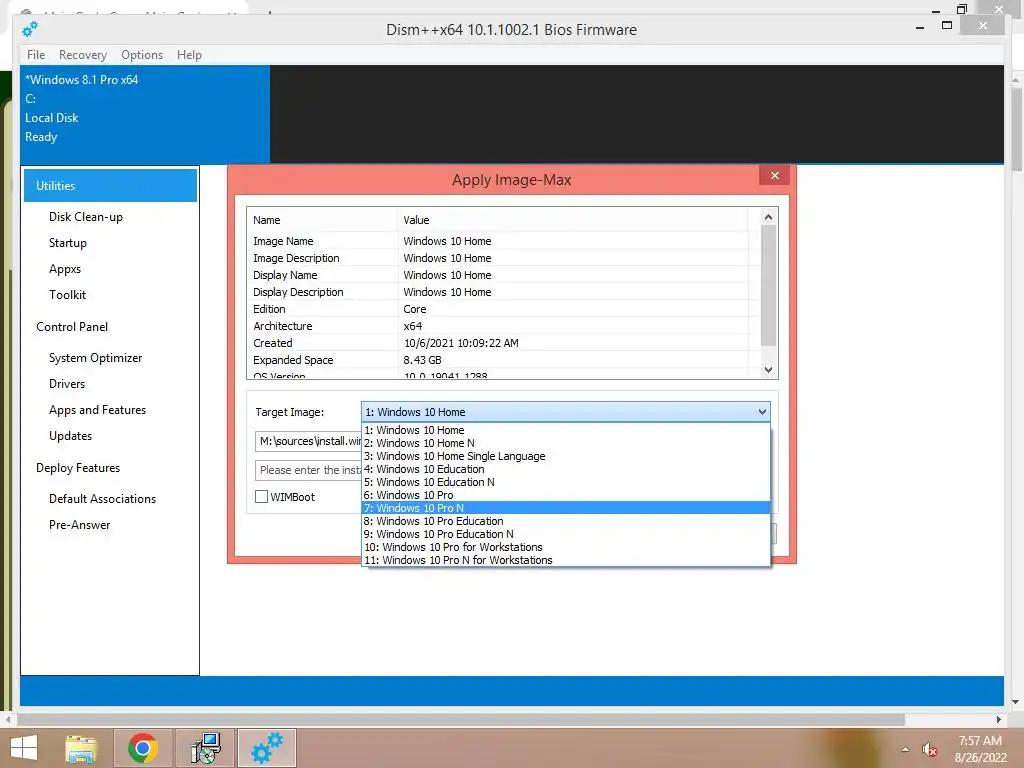Select Utilities sidebar header
The image size is (1024, 768).
(x=110, y=185)
